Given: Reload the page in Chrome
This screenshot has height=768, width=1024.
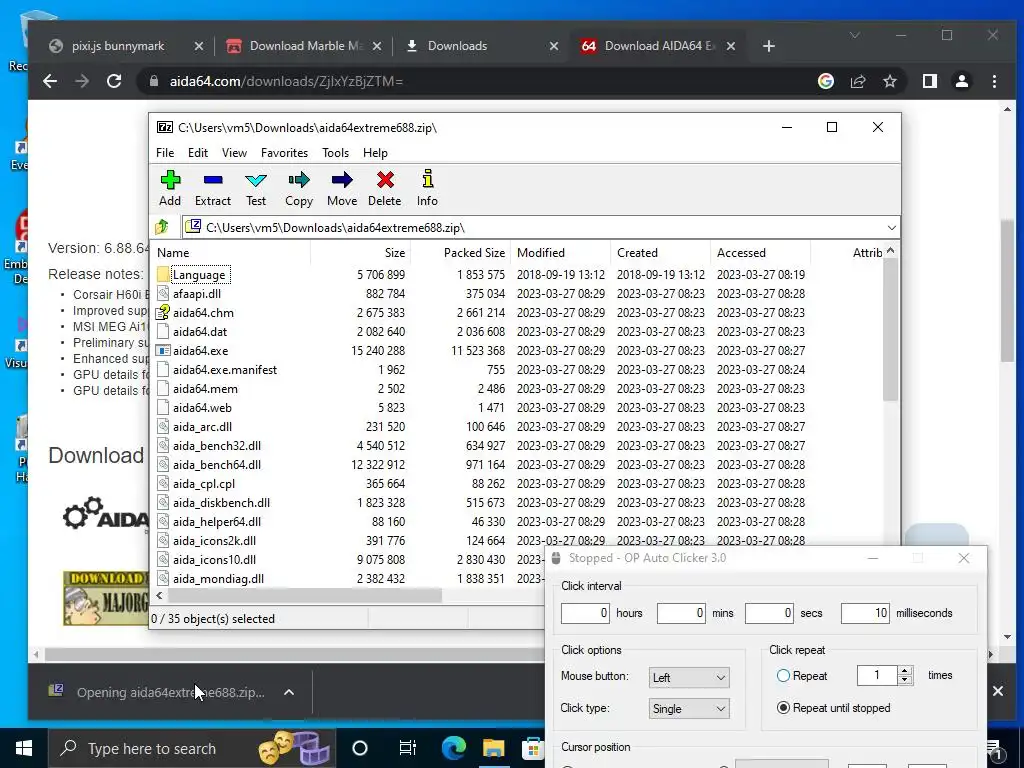Looking at the screenshot, I should (x=114, y=81).
